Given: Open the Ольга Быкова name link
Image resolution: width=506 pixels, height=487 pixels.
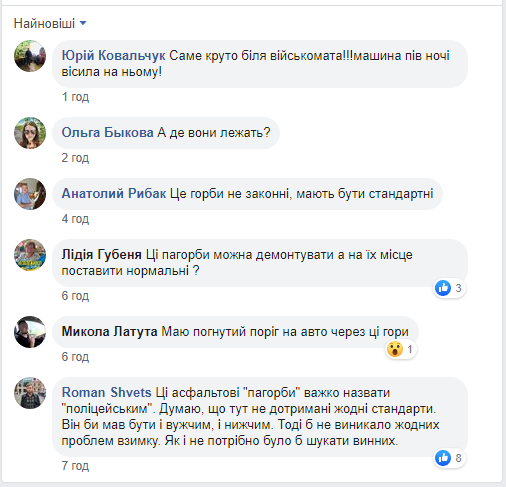Looking at the screenshot, I should click(x=107, y=132).
